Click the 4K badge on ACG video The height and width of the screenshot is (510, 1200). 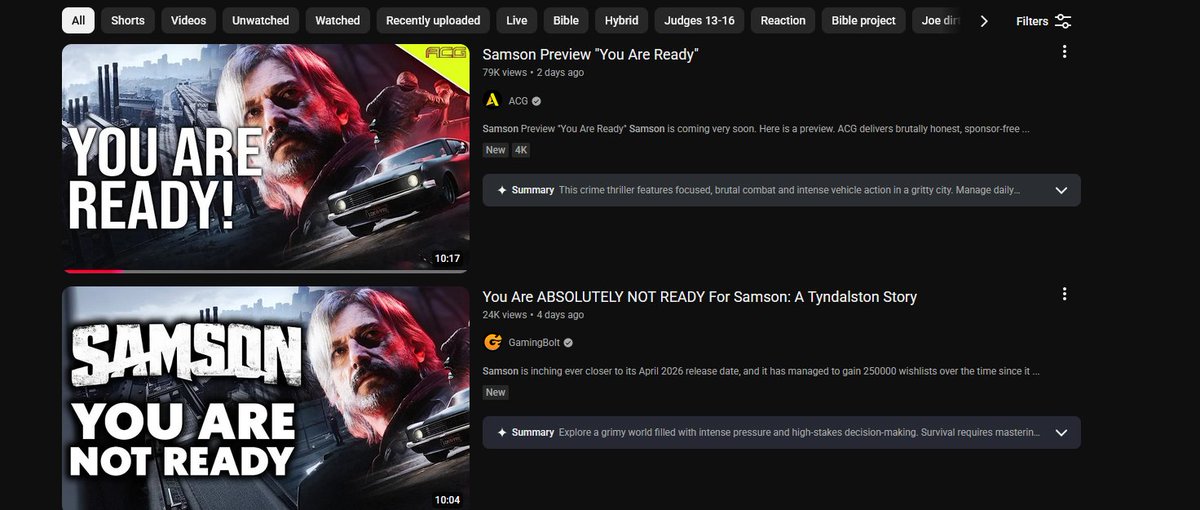point(521,150)
